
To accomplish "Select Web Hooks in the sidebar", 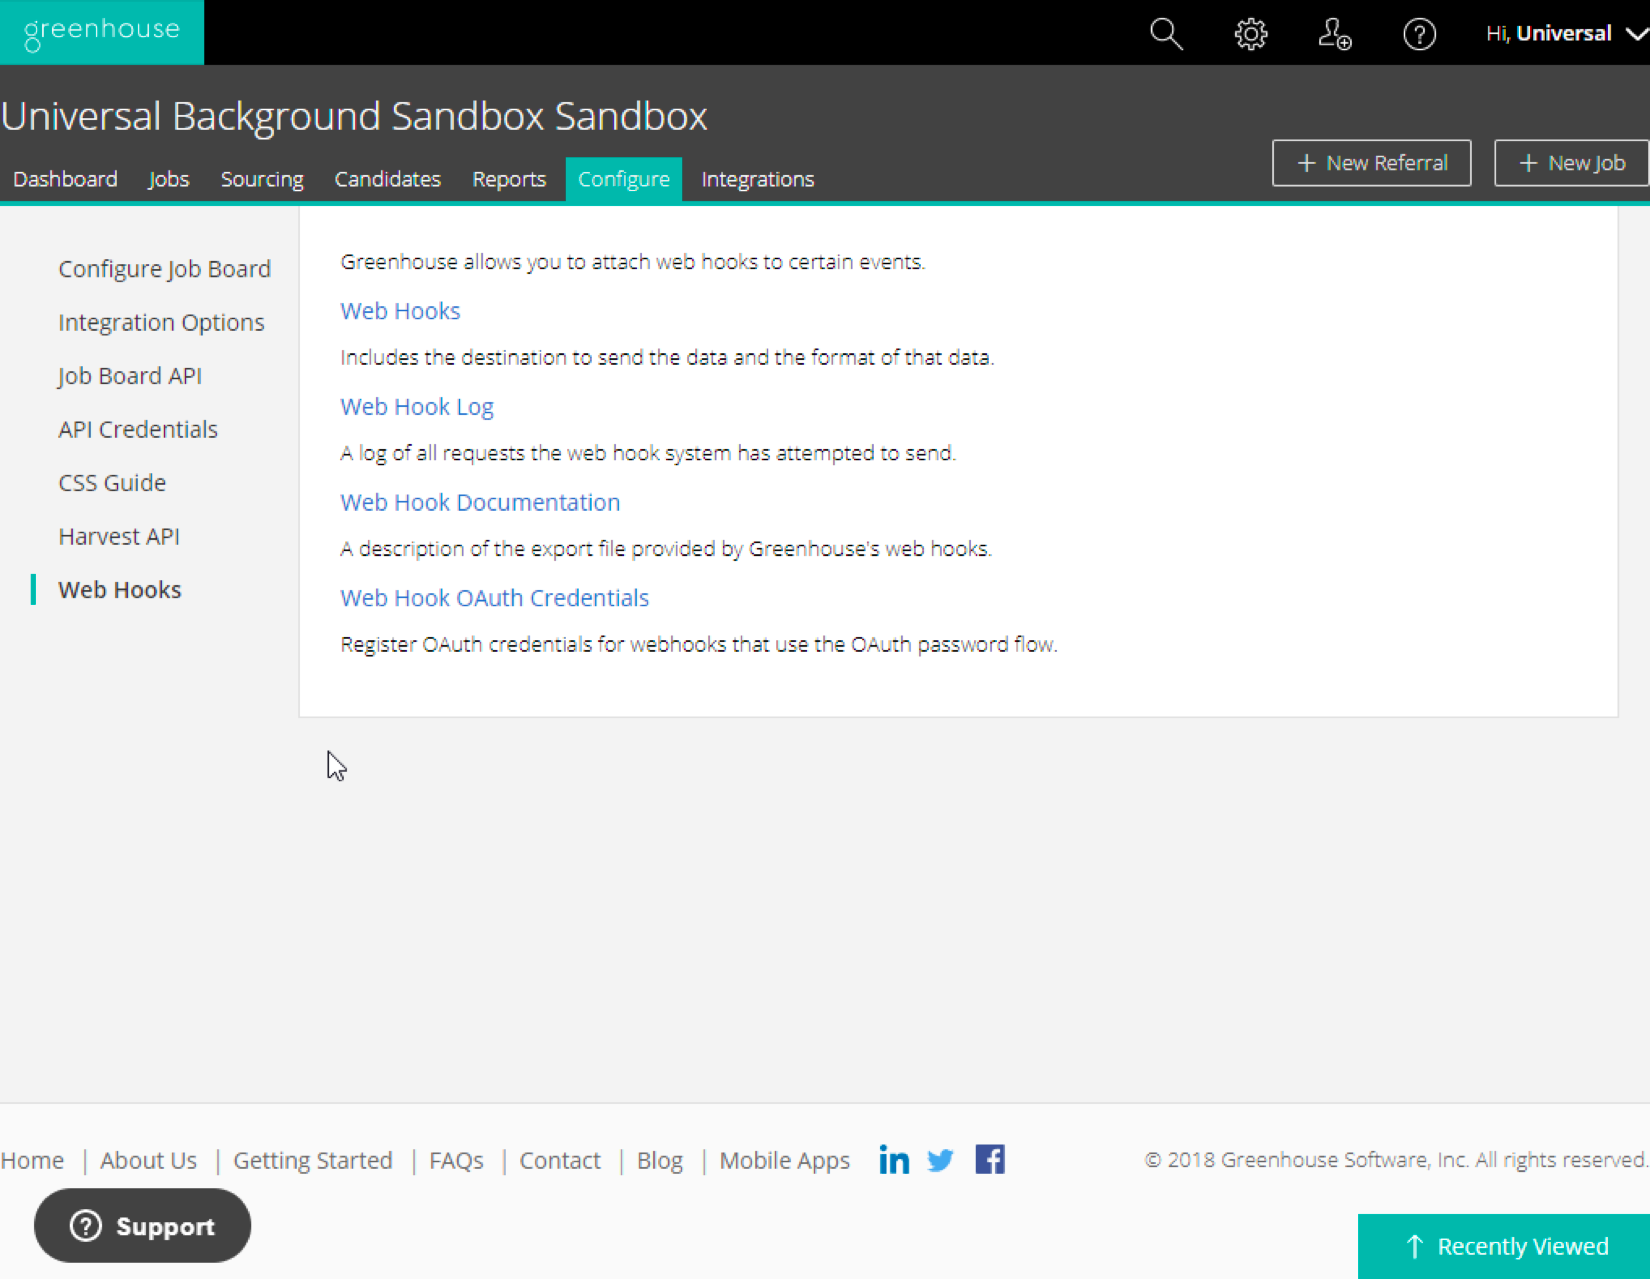I will (119, 590).
